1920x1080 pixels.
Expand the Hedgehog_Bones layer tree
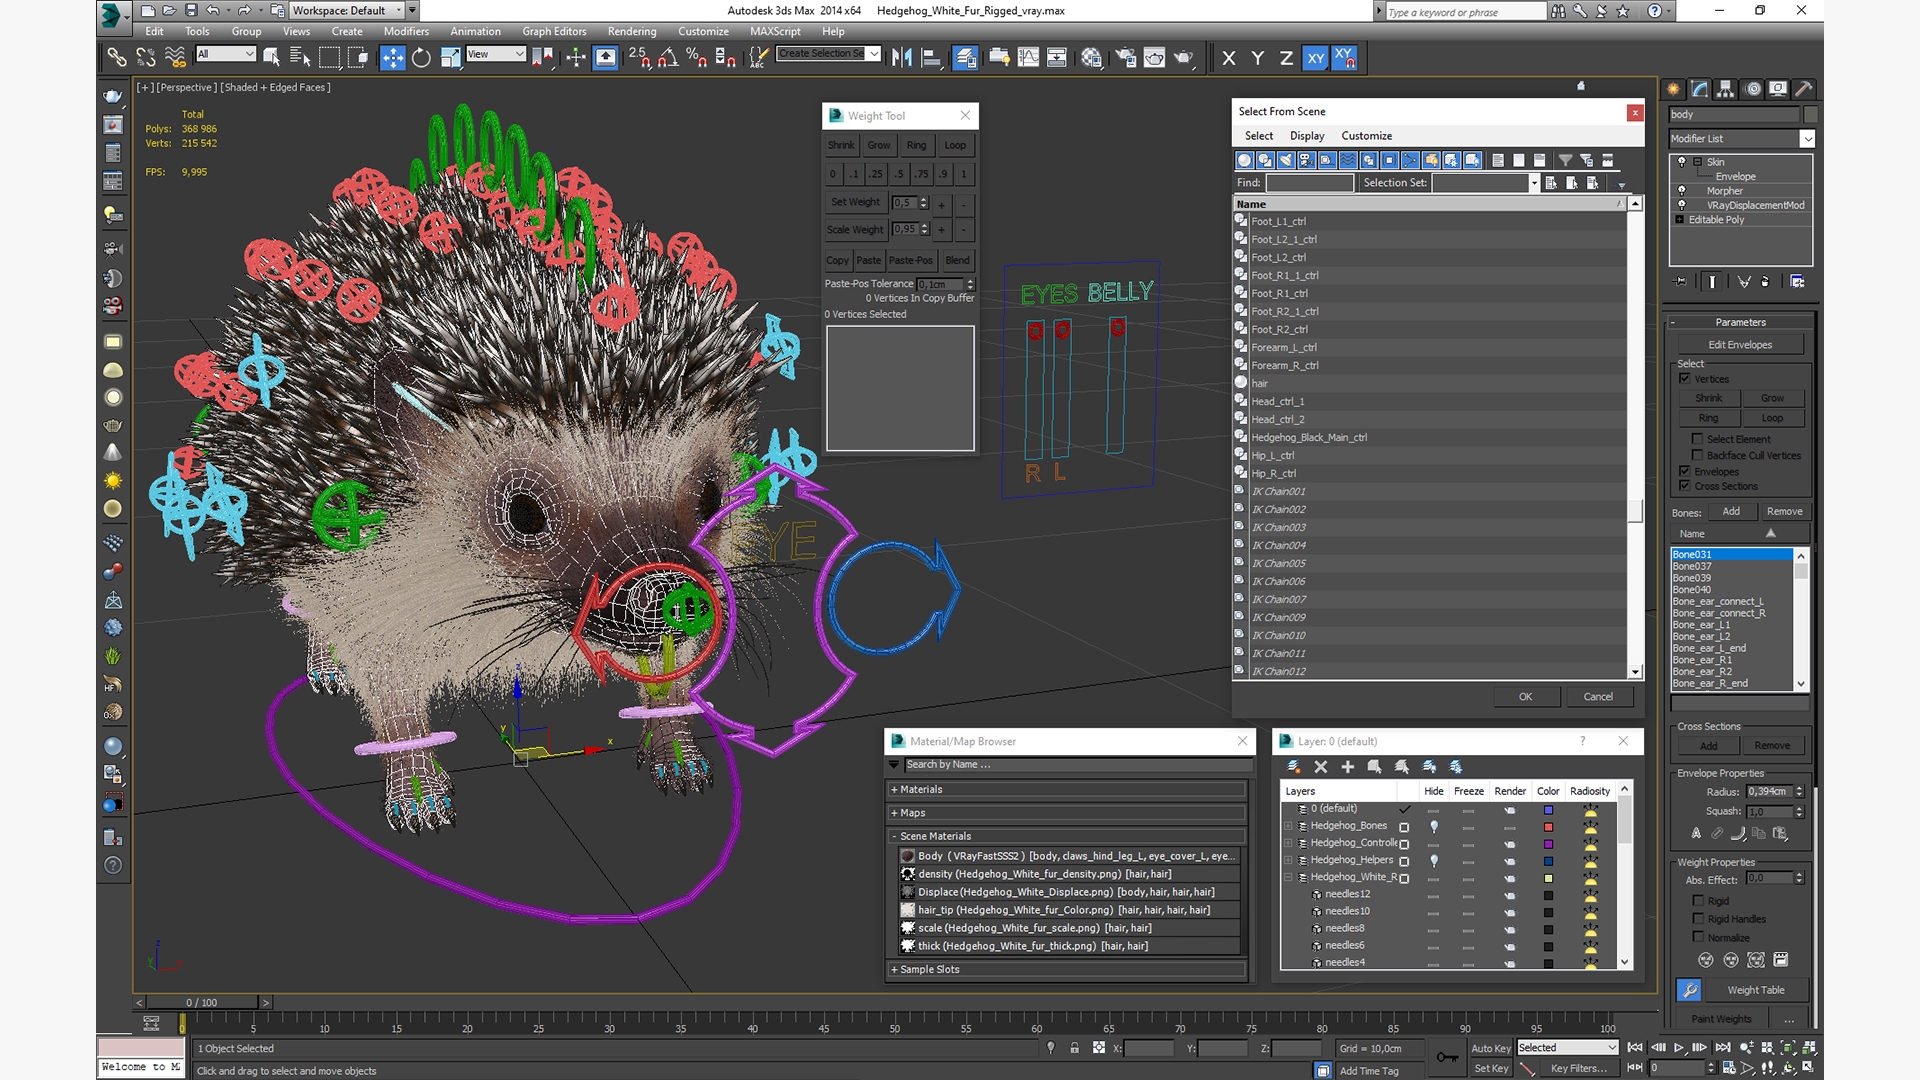(1288, 826)
